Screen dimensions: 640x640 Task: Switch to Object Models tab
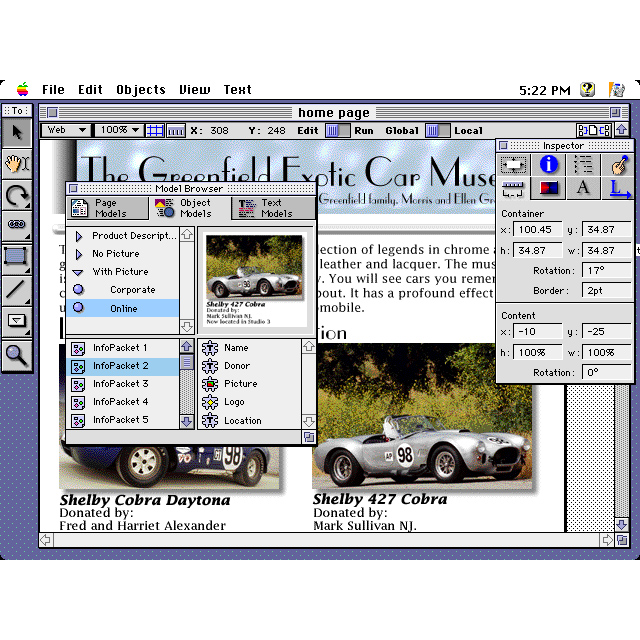190,208
